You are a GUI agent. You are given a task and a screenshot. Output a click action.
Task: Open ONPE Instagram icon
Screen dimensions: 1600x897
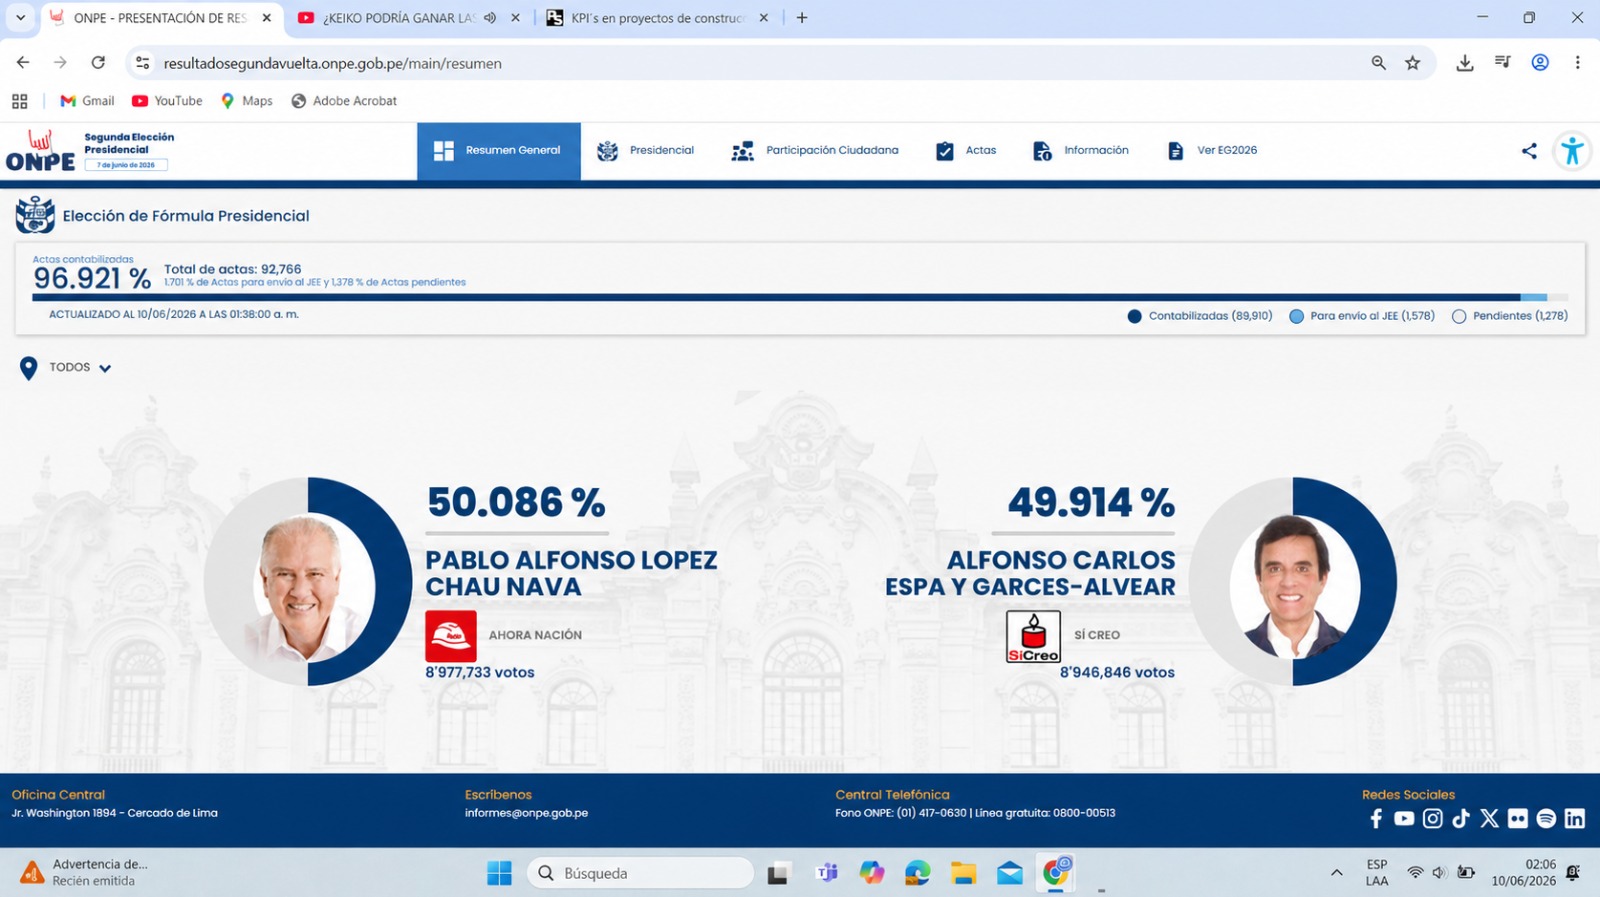point(1433,819)
